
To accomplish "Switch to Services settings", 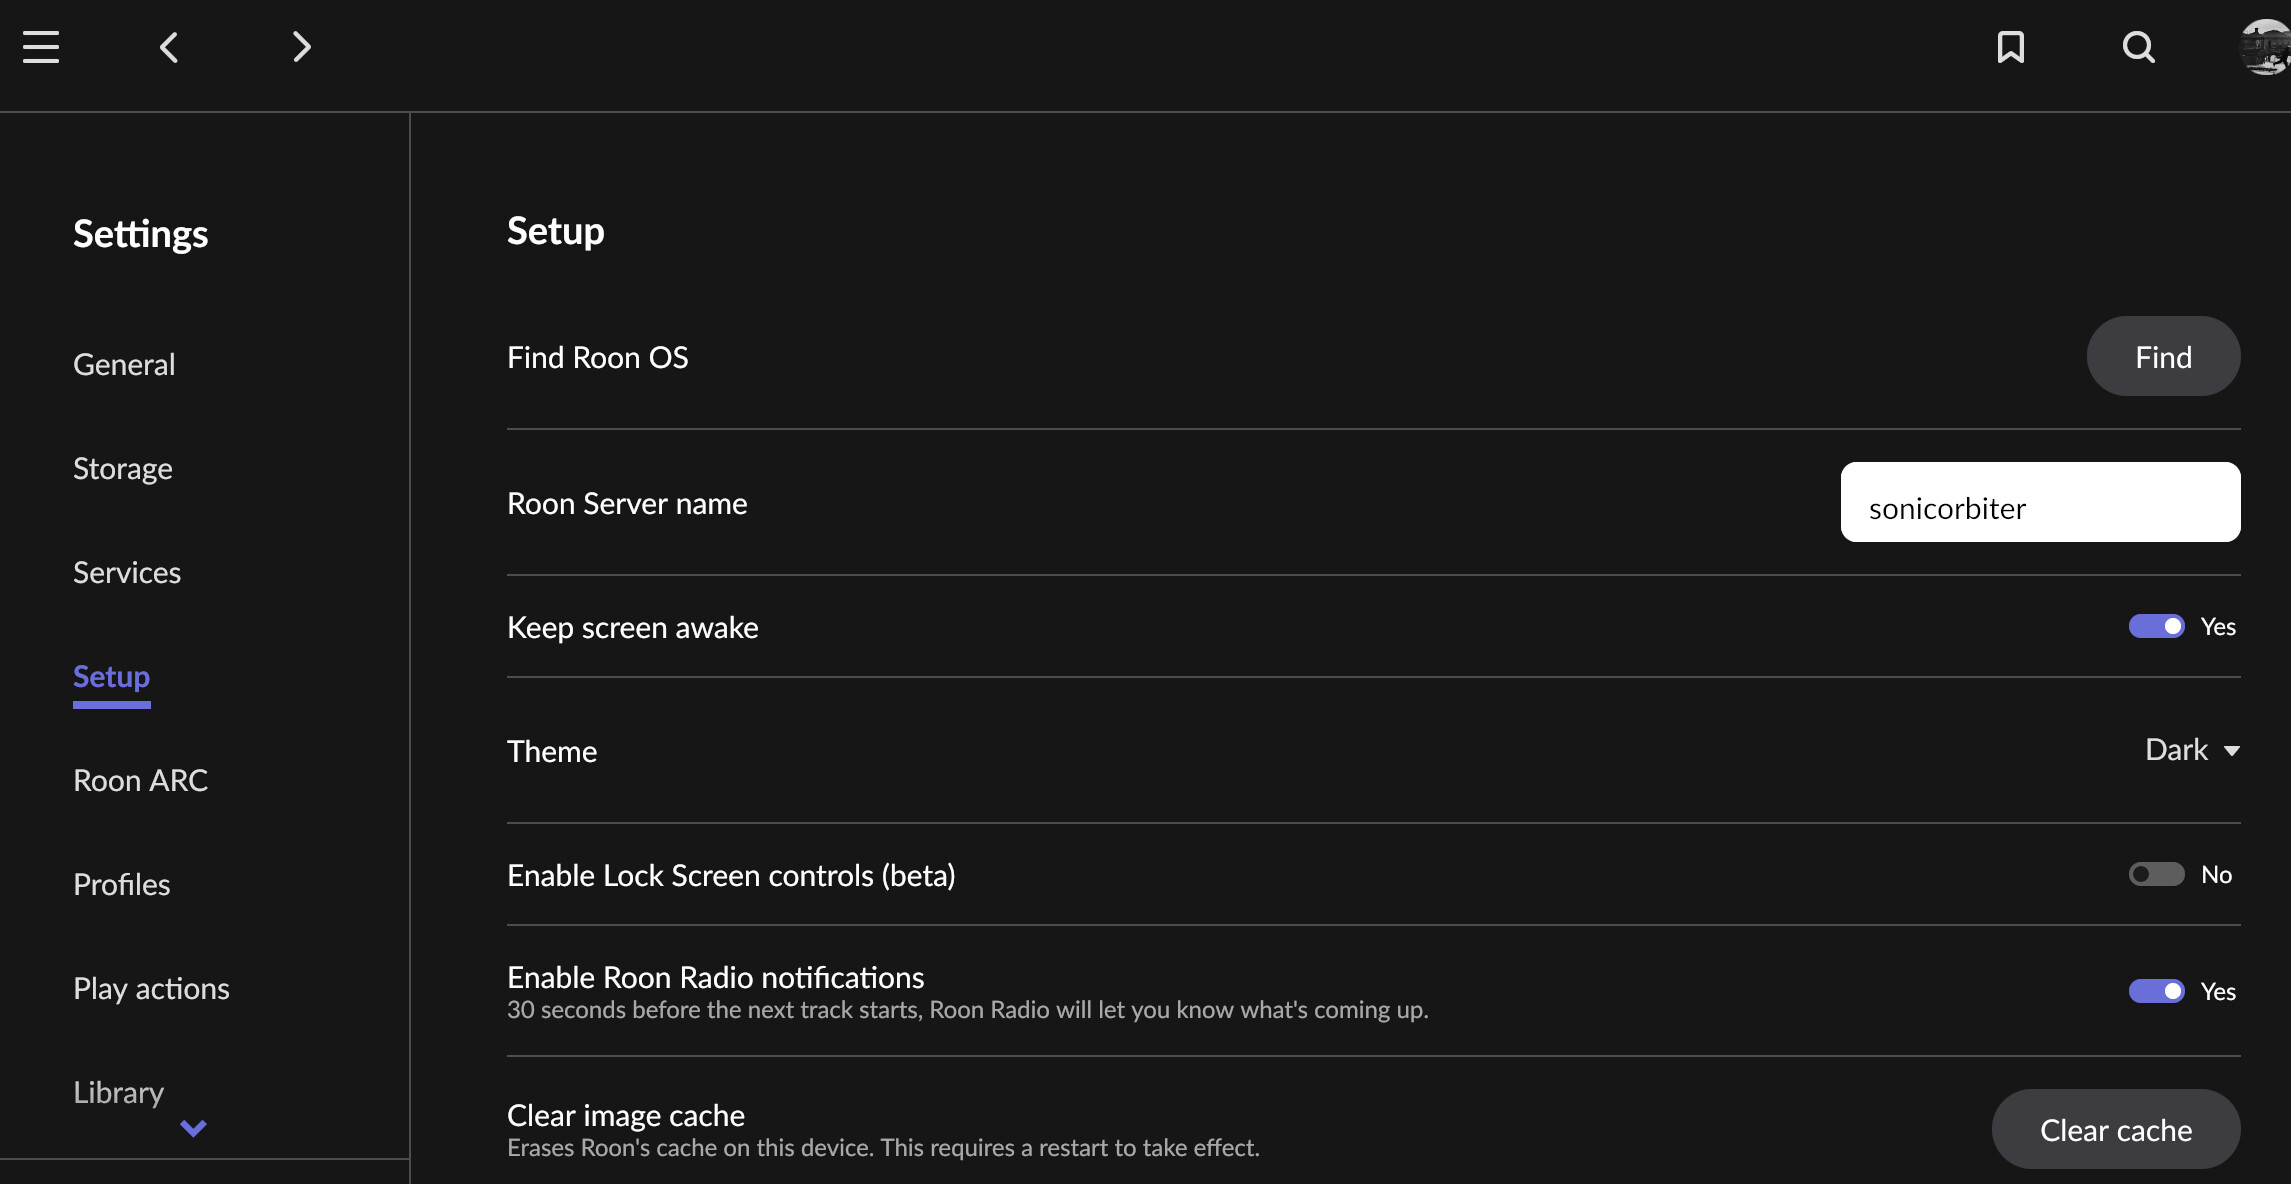I will [x=127, y=572].
